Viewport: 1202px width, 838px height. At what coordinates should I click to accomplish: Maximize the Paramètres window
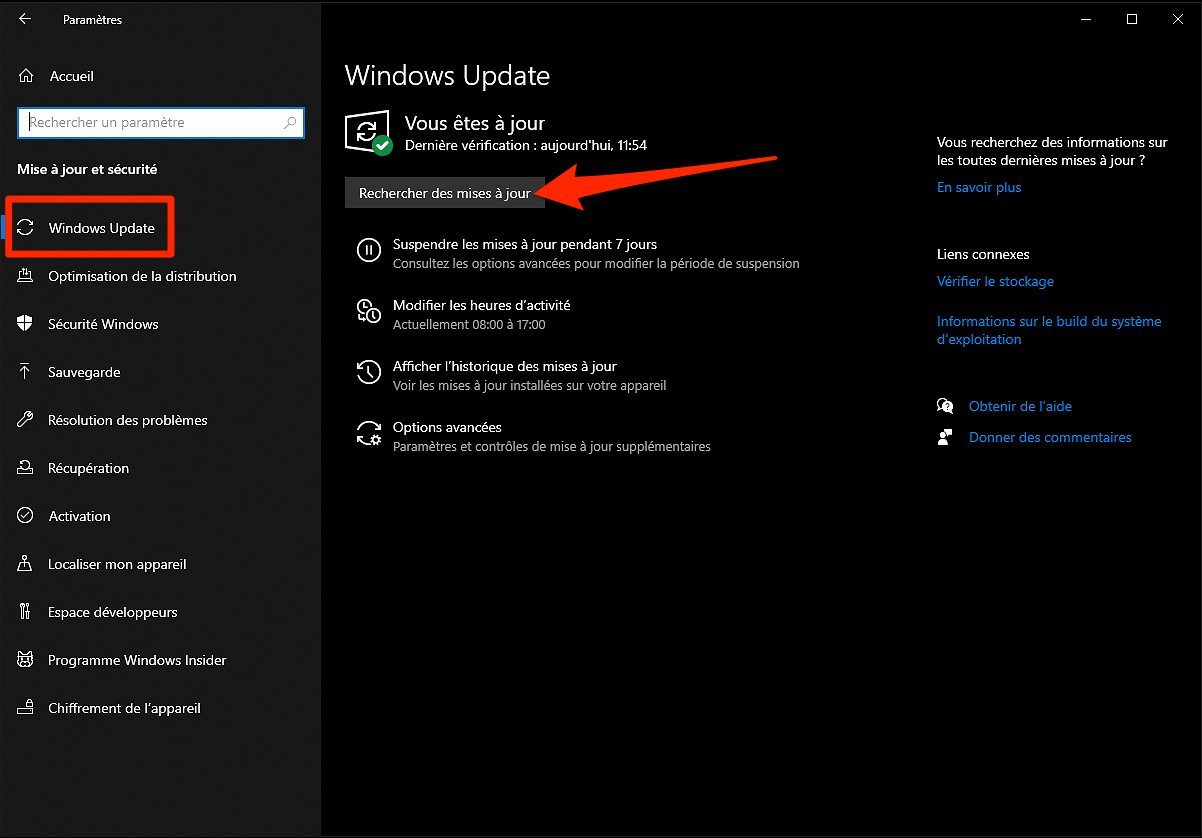point(1131,19)
